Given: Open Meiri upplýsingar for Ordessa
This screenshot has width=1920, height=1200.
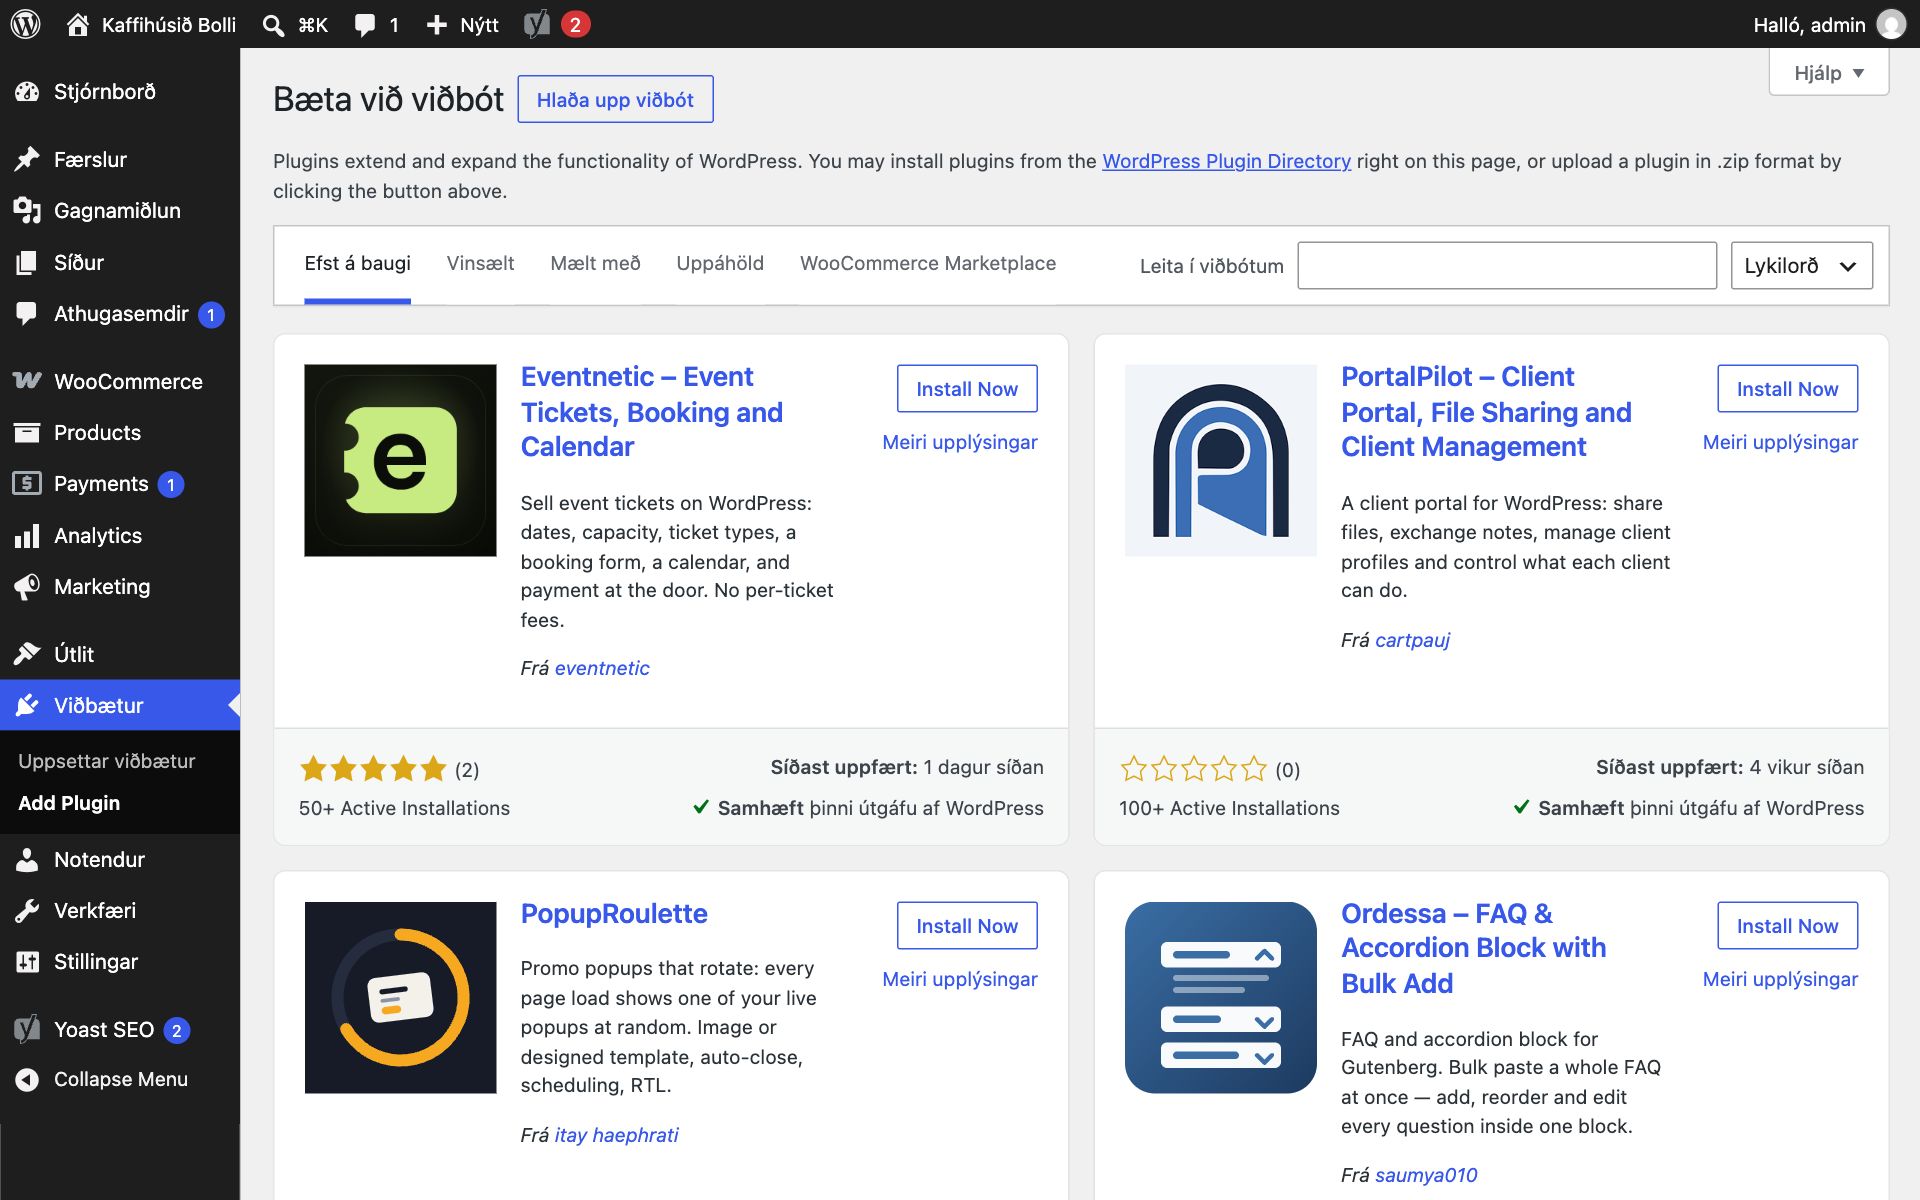Looking at the screenshot, I should click(1780, 979).
